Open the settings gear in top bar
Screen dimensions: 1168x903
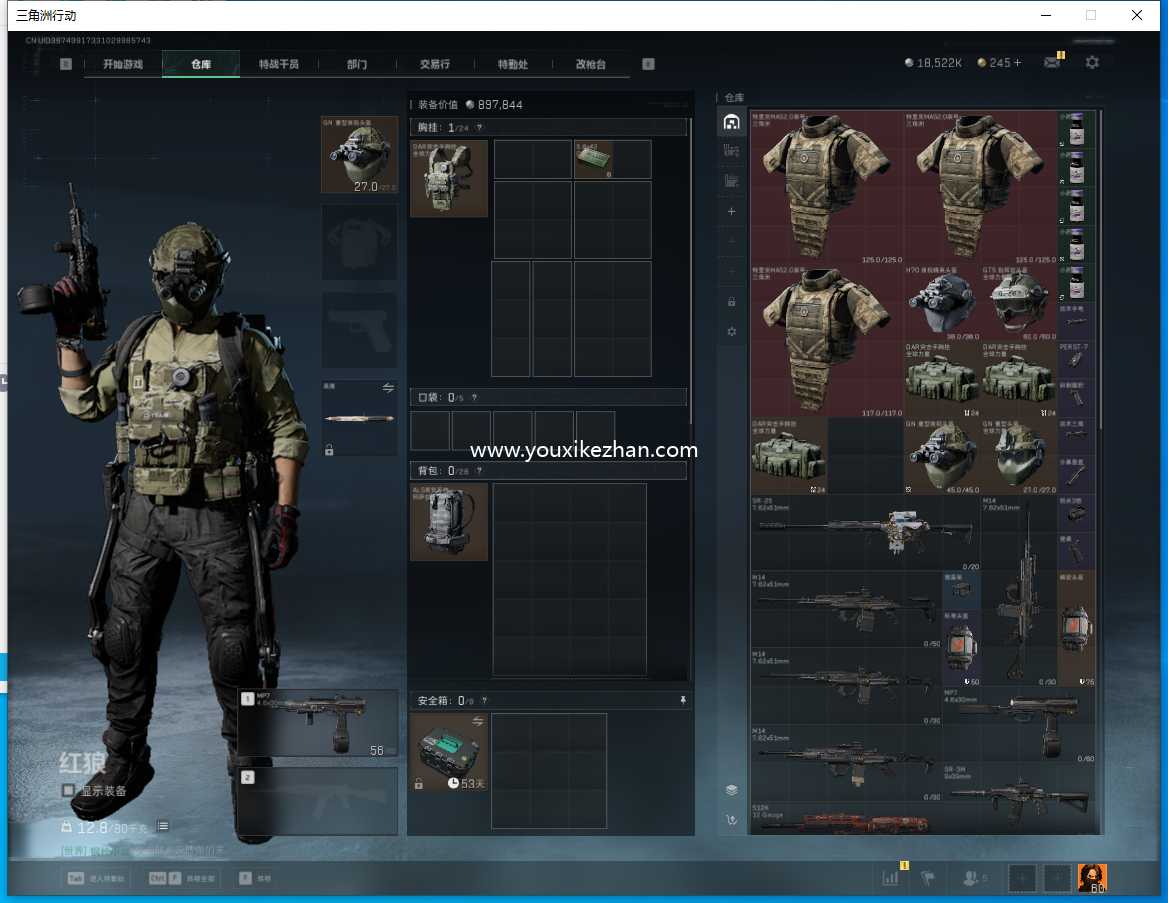coord(1092,63)
